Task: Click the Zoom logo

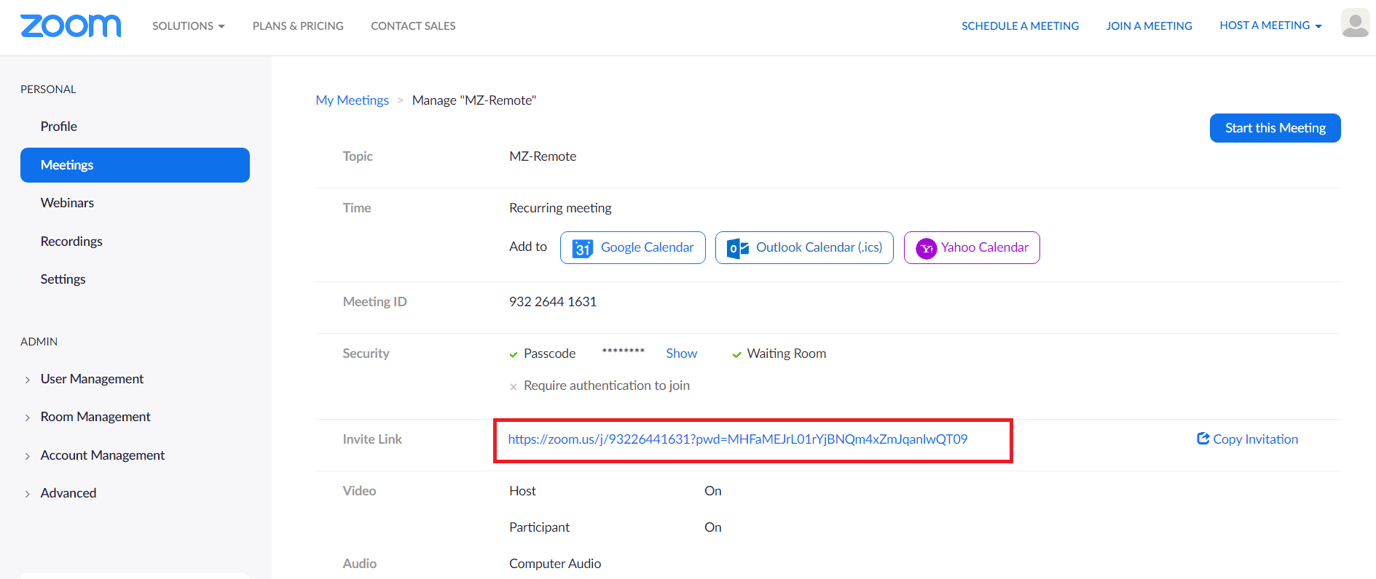Action: (x=70, y=25)
